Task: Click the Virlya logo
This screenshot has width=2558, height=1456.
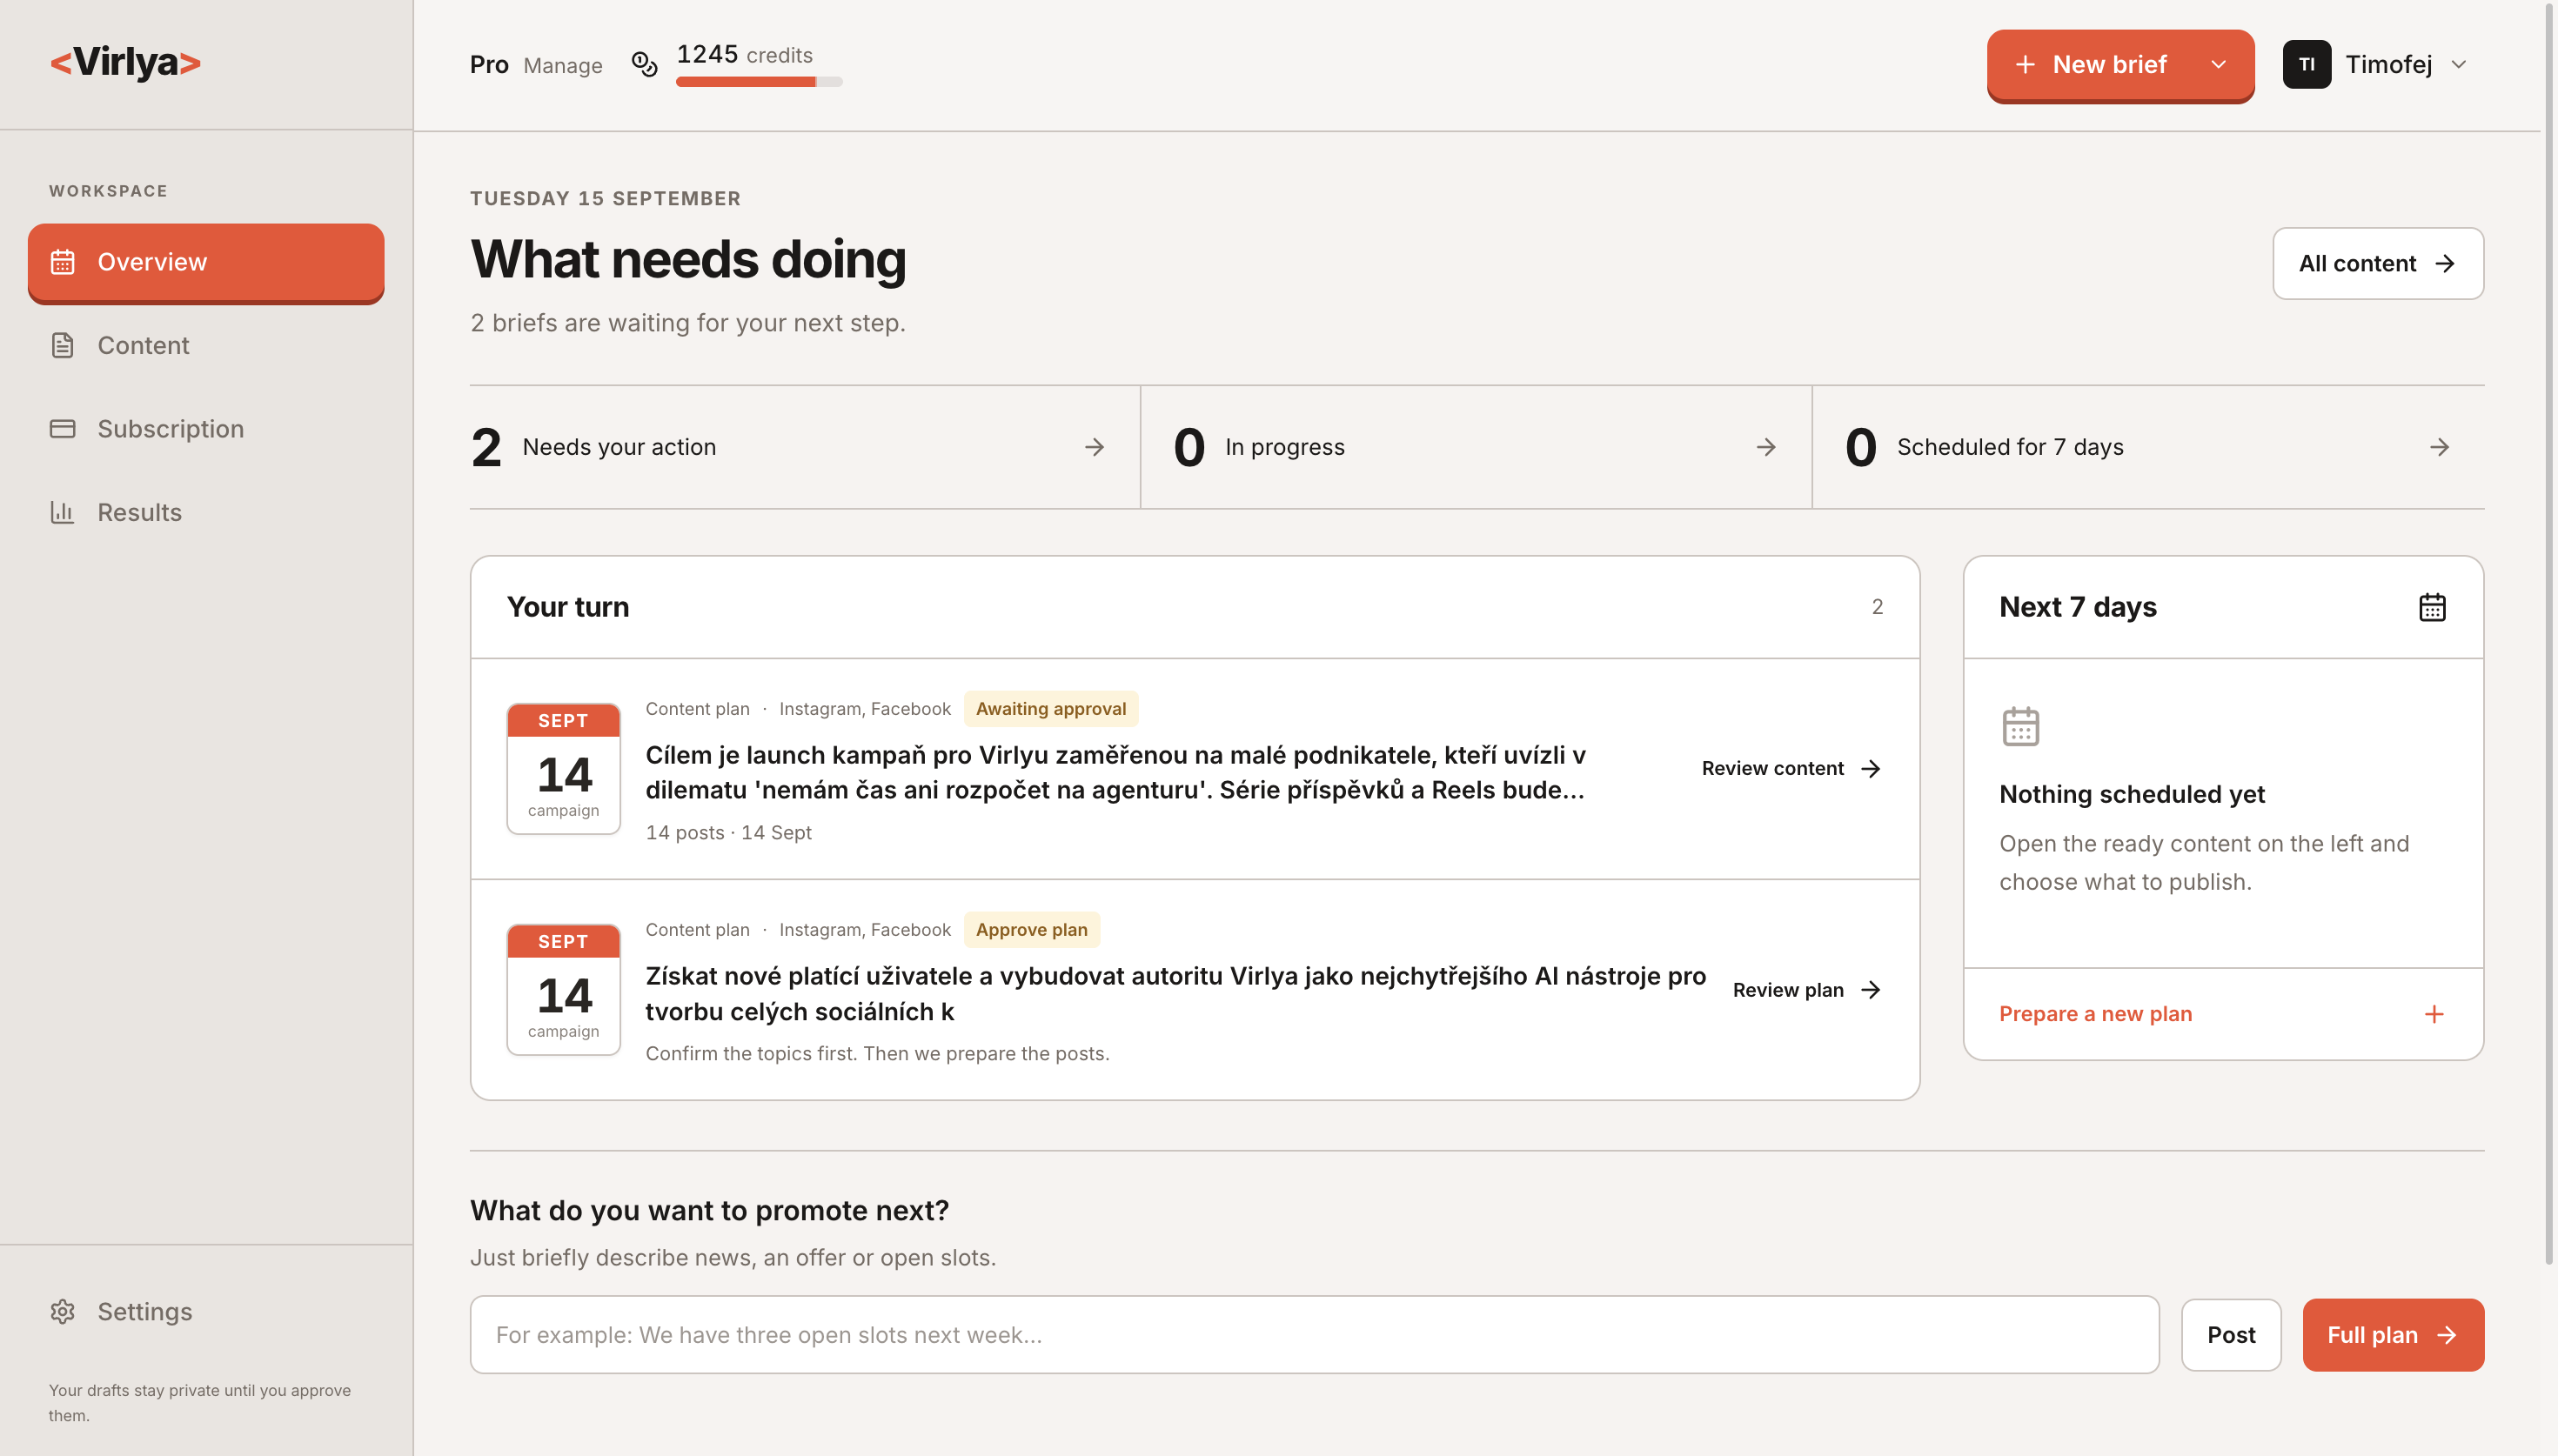Action: tap(125, 62)
